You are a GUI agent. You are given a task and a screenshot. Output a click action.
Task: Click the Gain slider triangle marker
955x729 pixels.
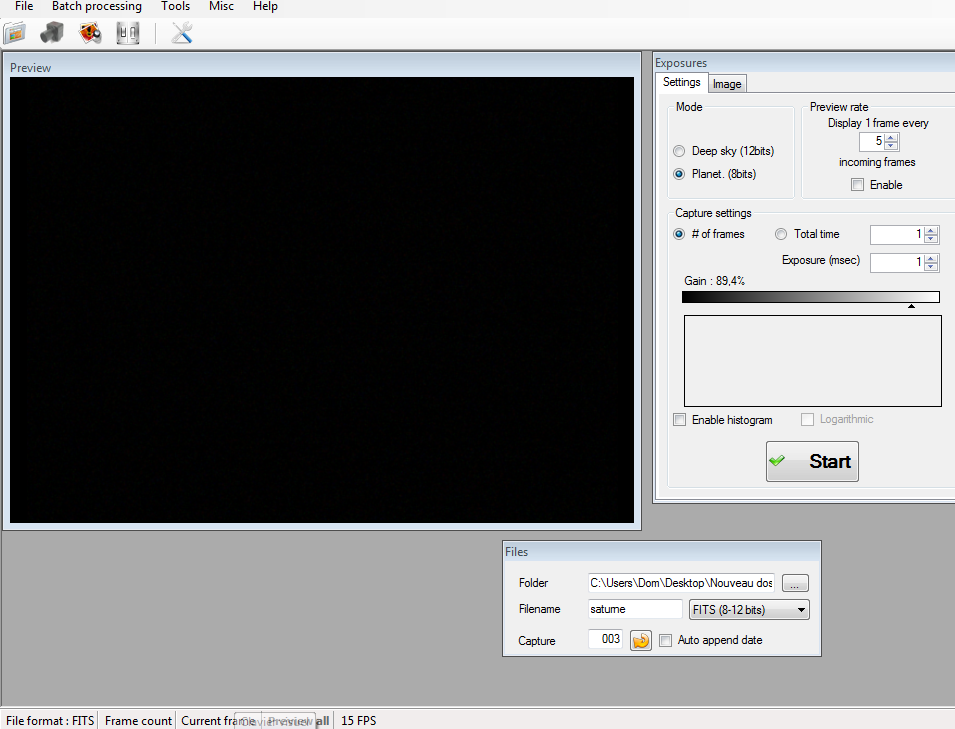pyautogui.click(x=911, y=306)
